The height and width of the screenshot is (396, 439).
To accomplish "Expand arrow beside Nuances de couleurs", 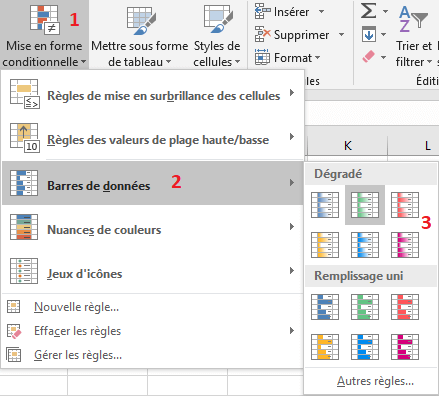I will (x=292, y=227).
